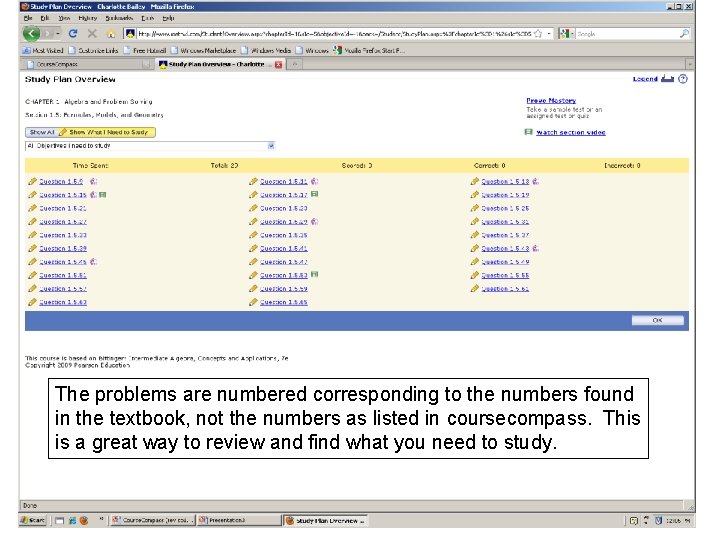Reload the page with the refresh icon

(x=73, y=34)
